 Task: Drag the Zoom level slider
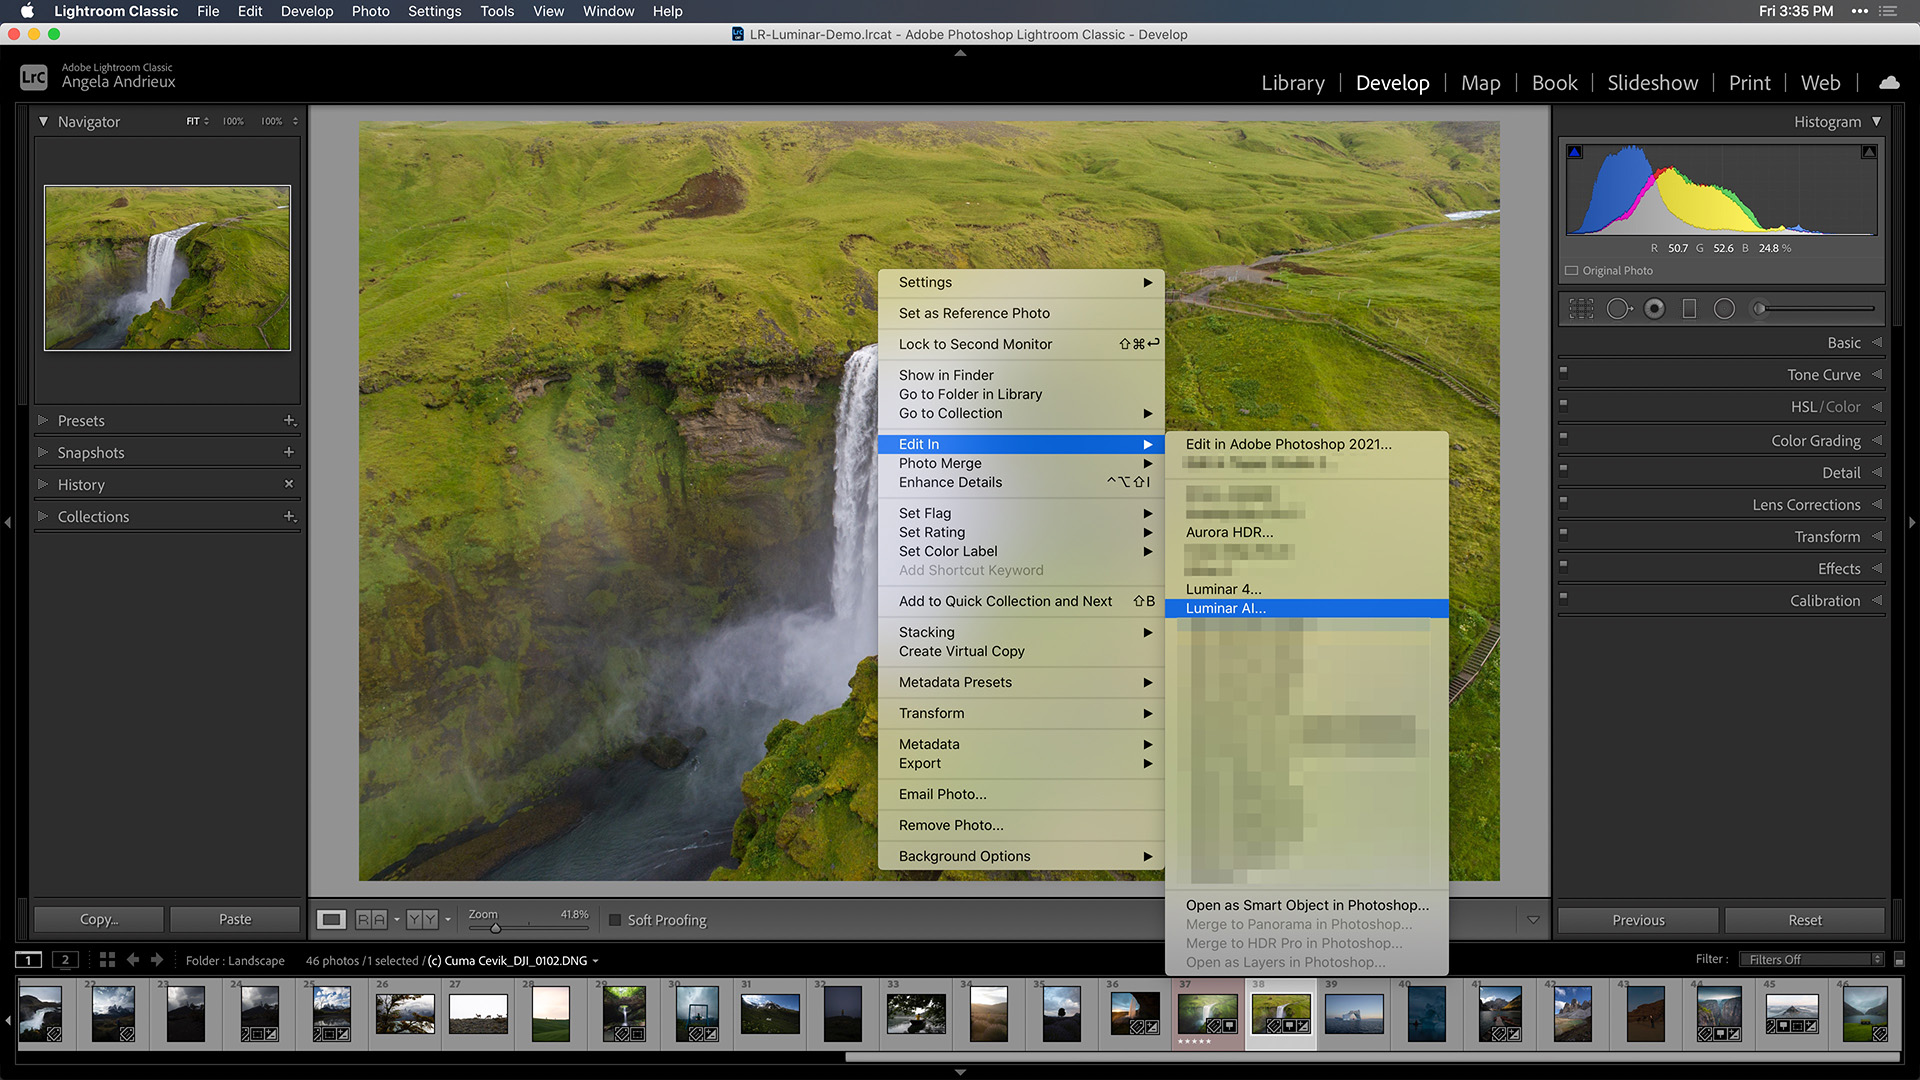coord(496,926)
